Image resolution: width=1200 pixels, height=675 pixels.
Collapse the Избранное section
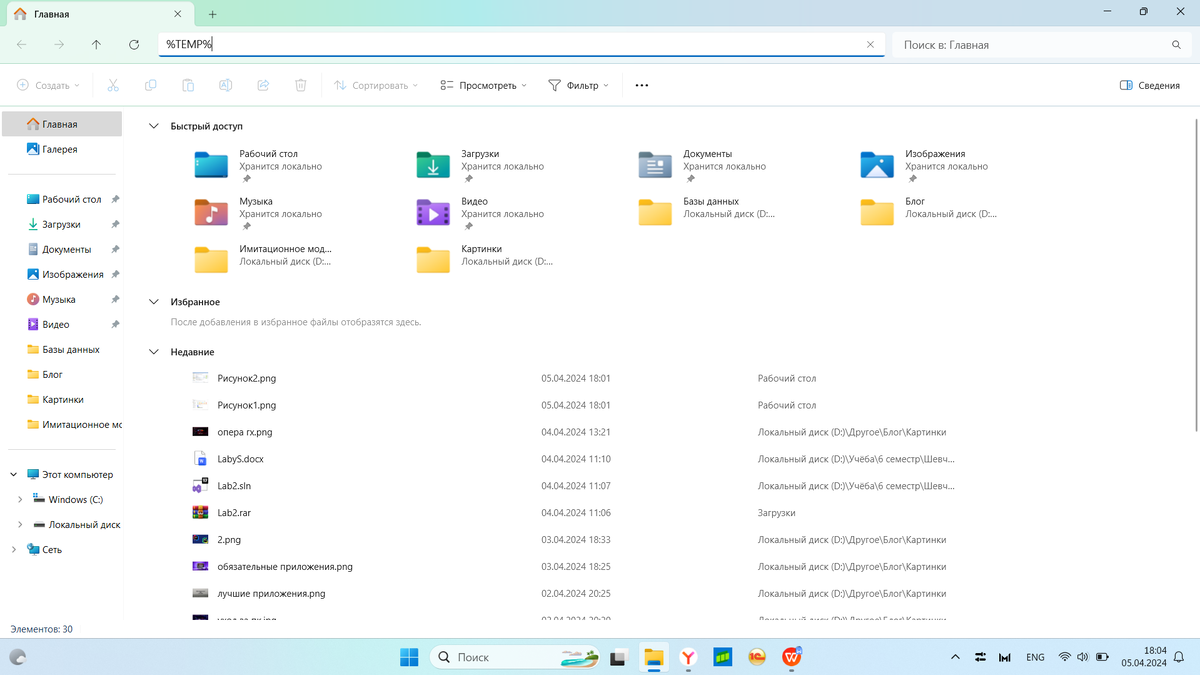tap(154, 302)
